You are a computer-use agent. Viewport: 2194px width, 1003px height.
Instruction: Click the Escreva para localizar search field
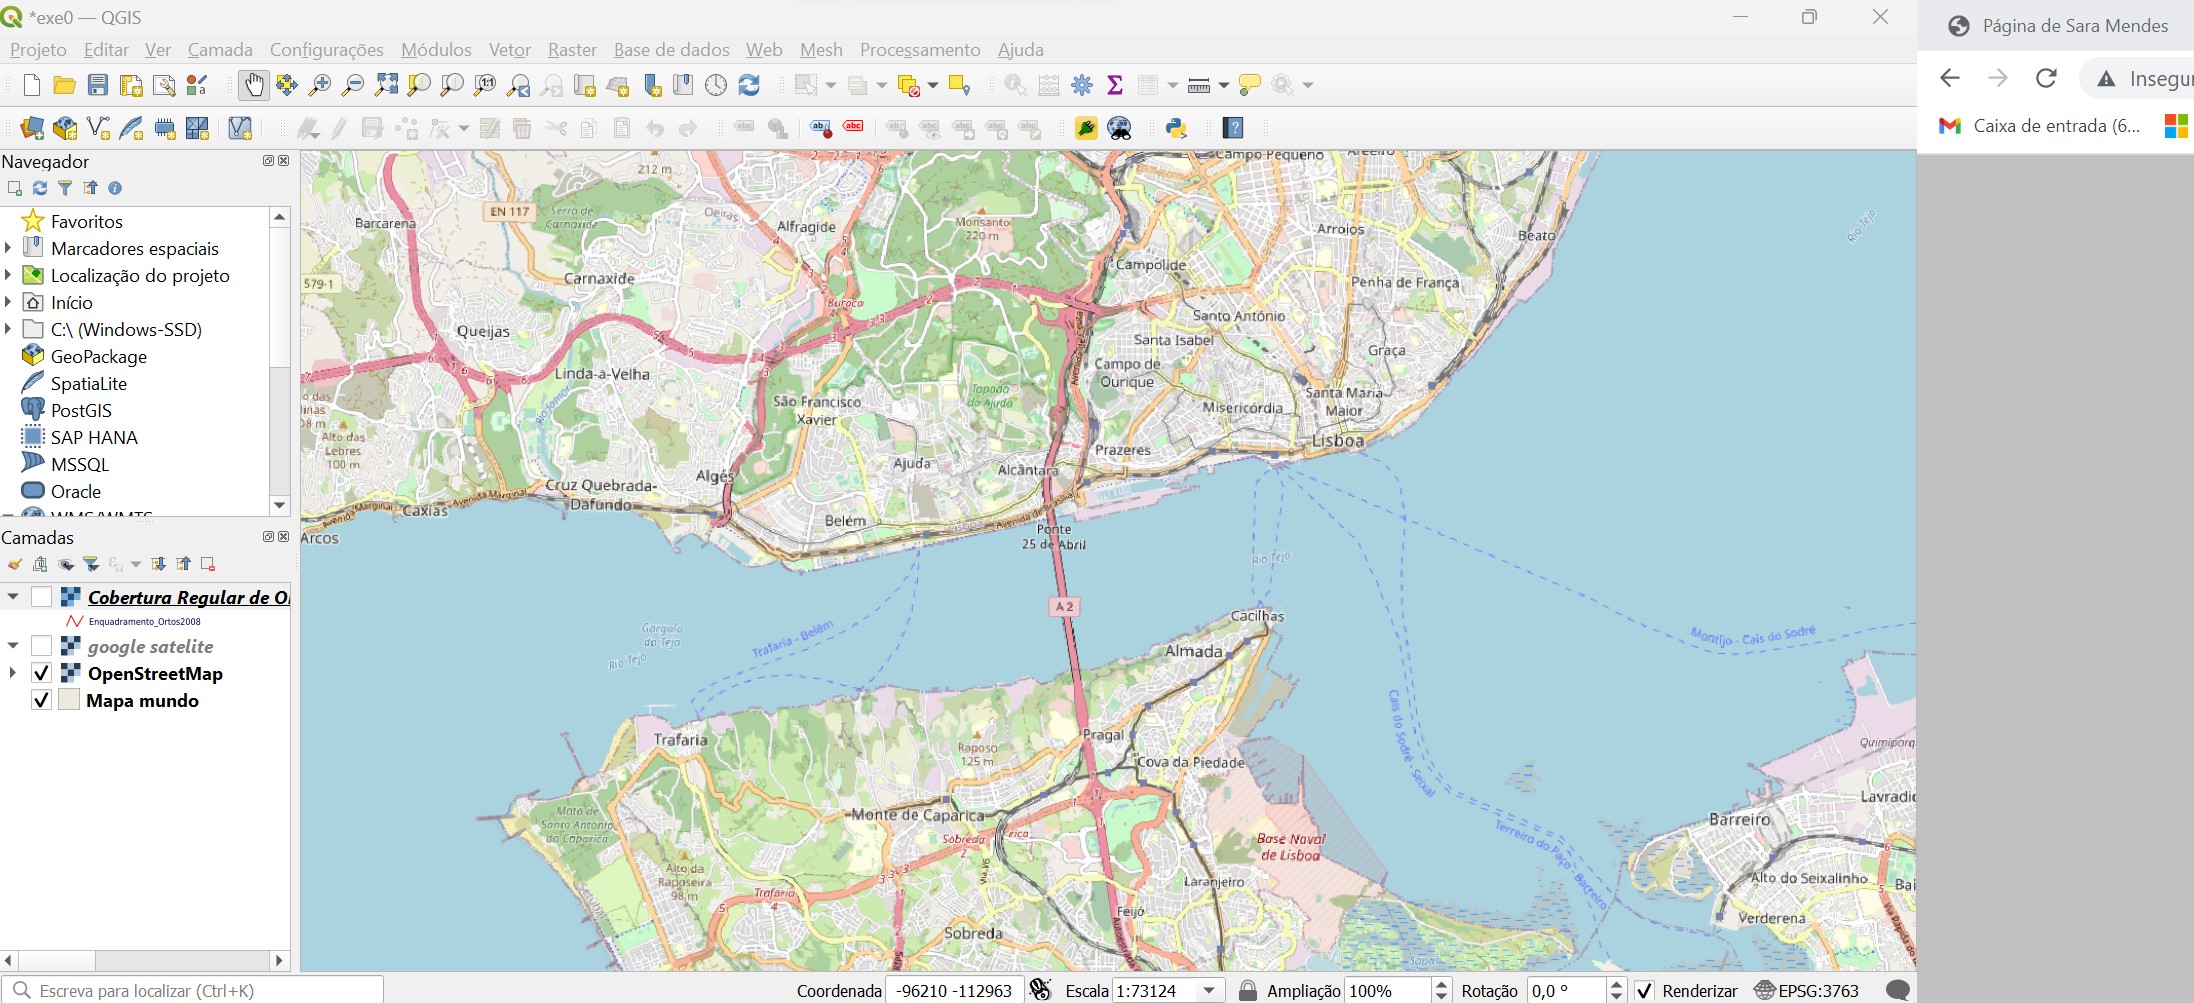tap(192, 990)
